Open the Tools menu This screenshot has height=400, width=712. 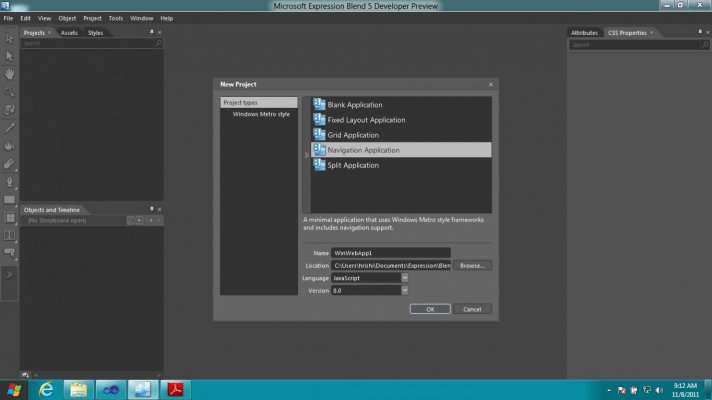click(x=115, y=18)
